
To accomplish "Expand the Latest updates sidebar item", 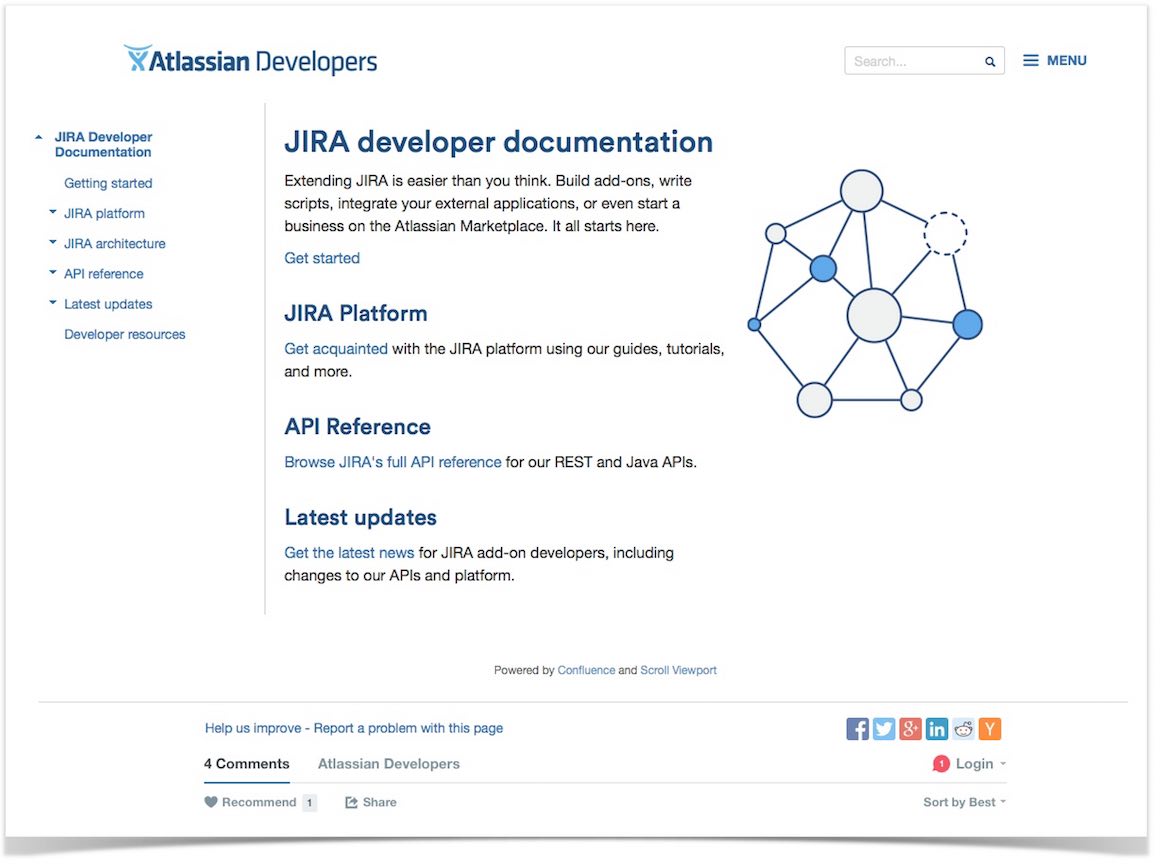I will coord(53,303).
